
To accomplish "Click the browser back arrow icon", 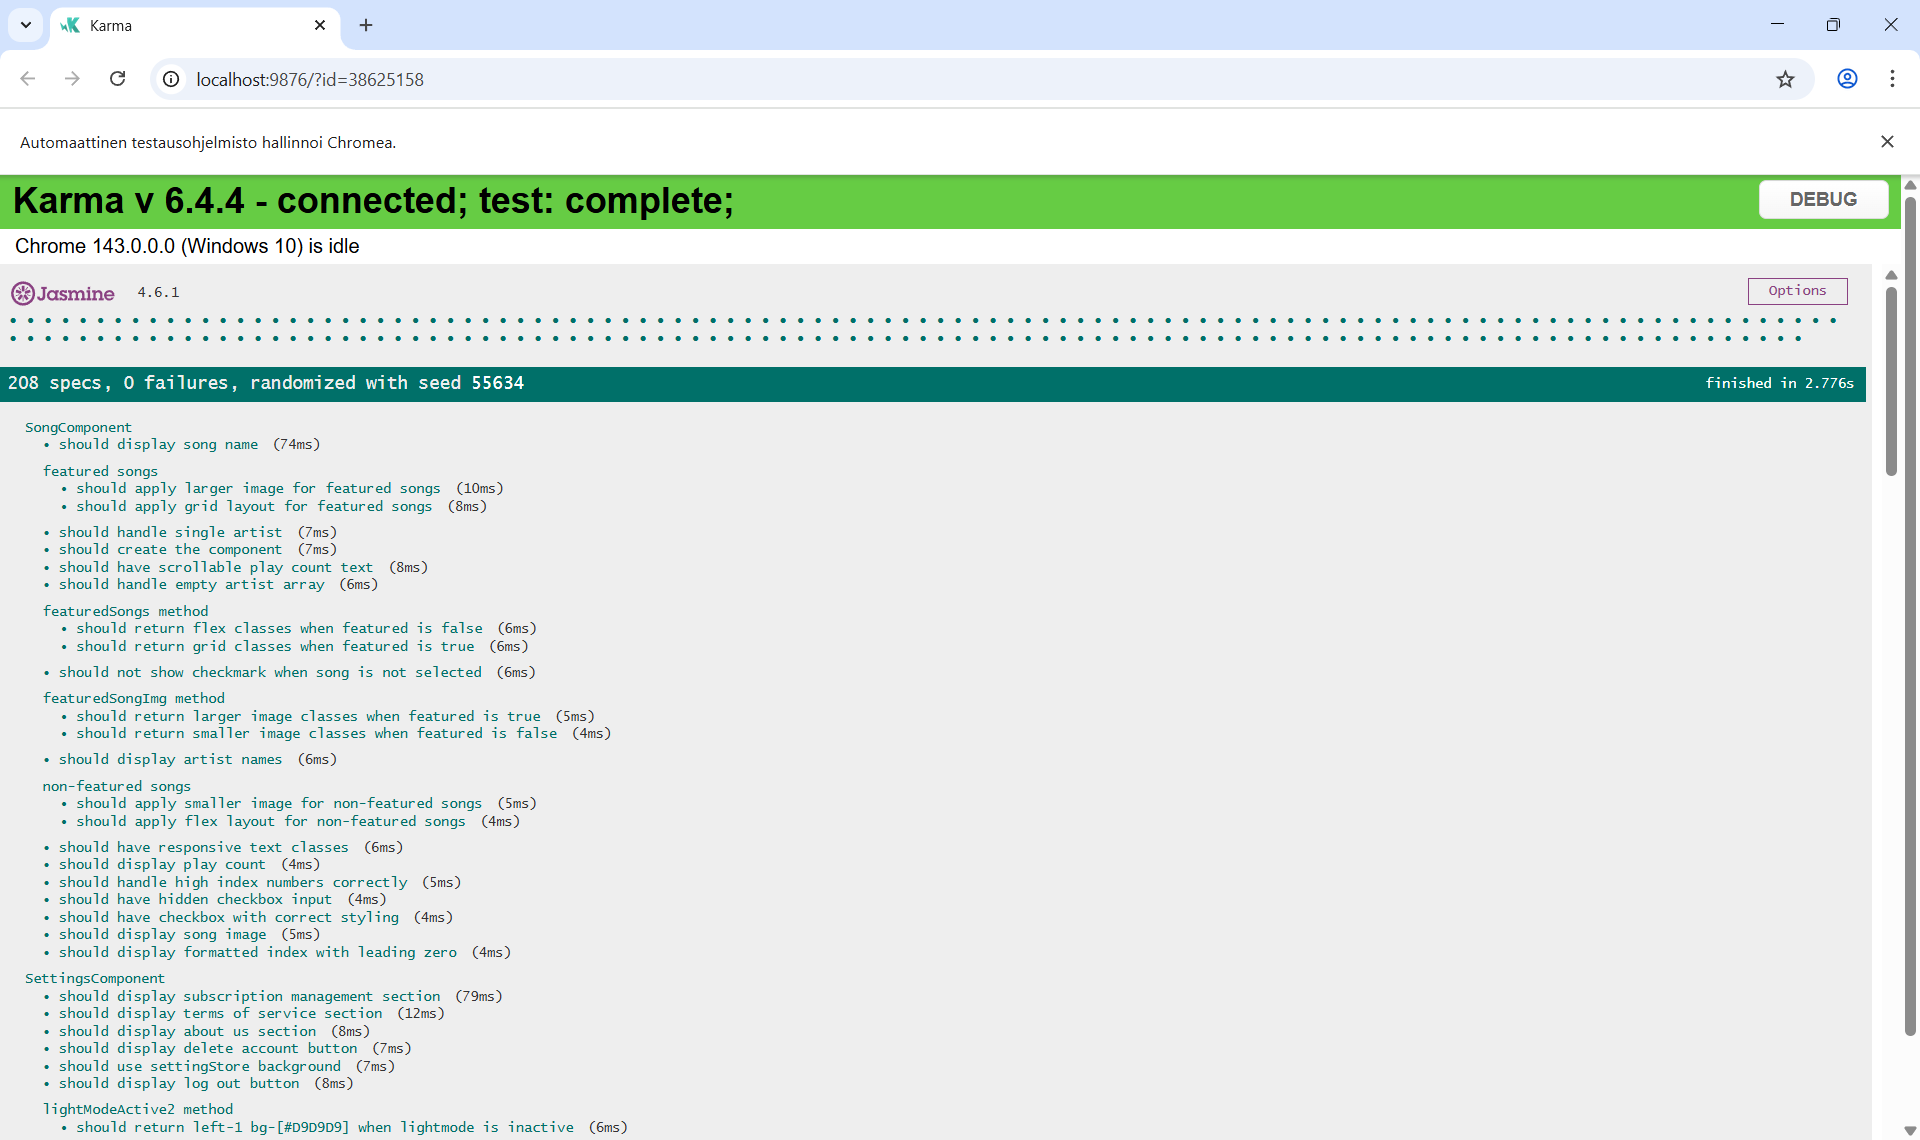I will pyautogui.click(x=28, y=79).
